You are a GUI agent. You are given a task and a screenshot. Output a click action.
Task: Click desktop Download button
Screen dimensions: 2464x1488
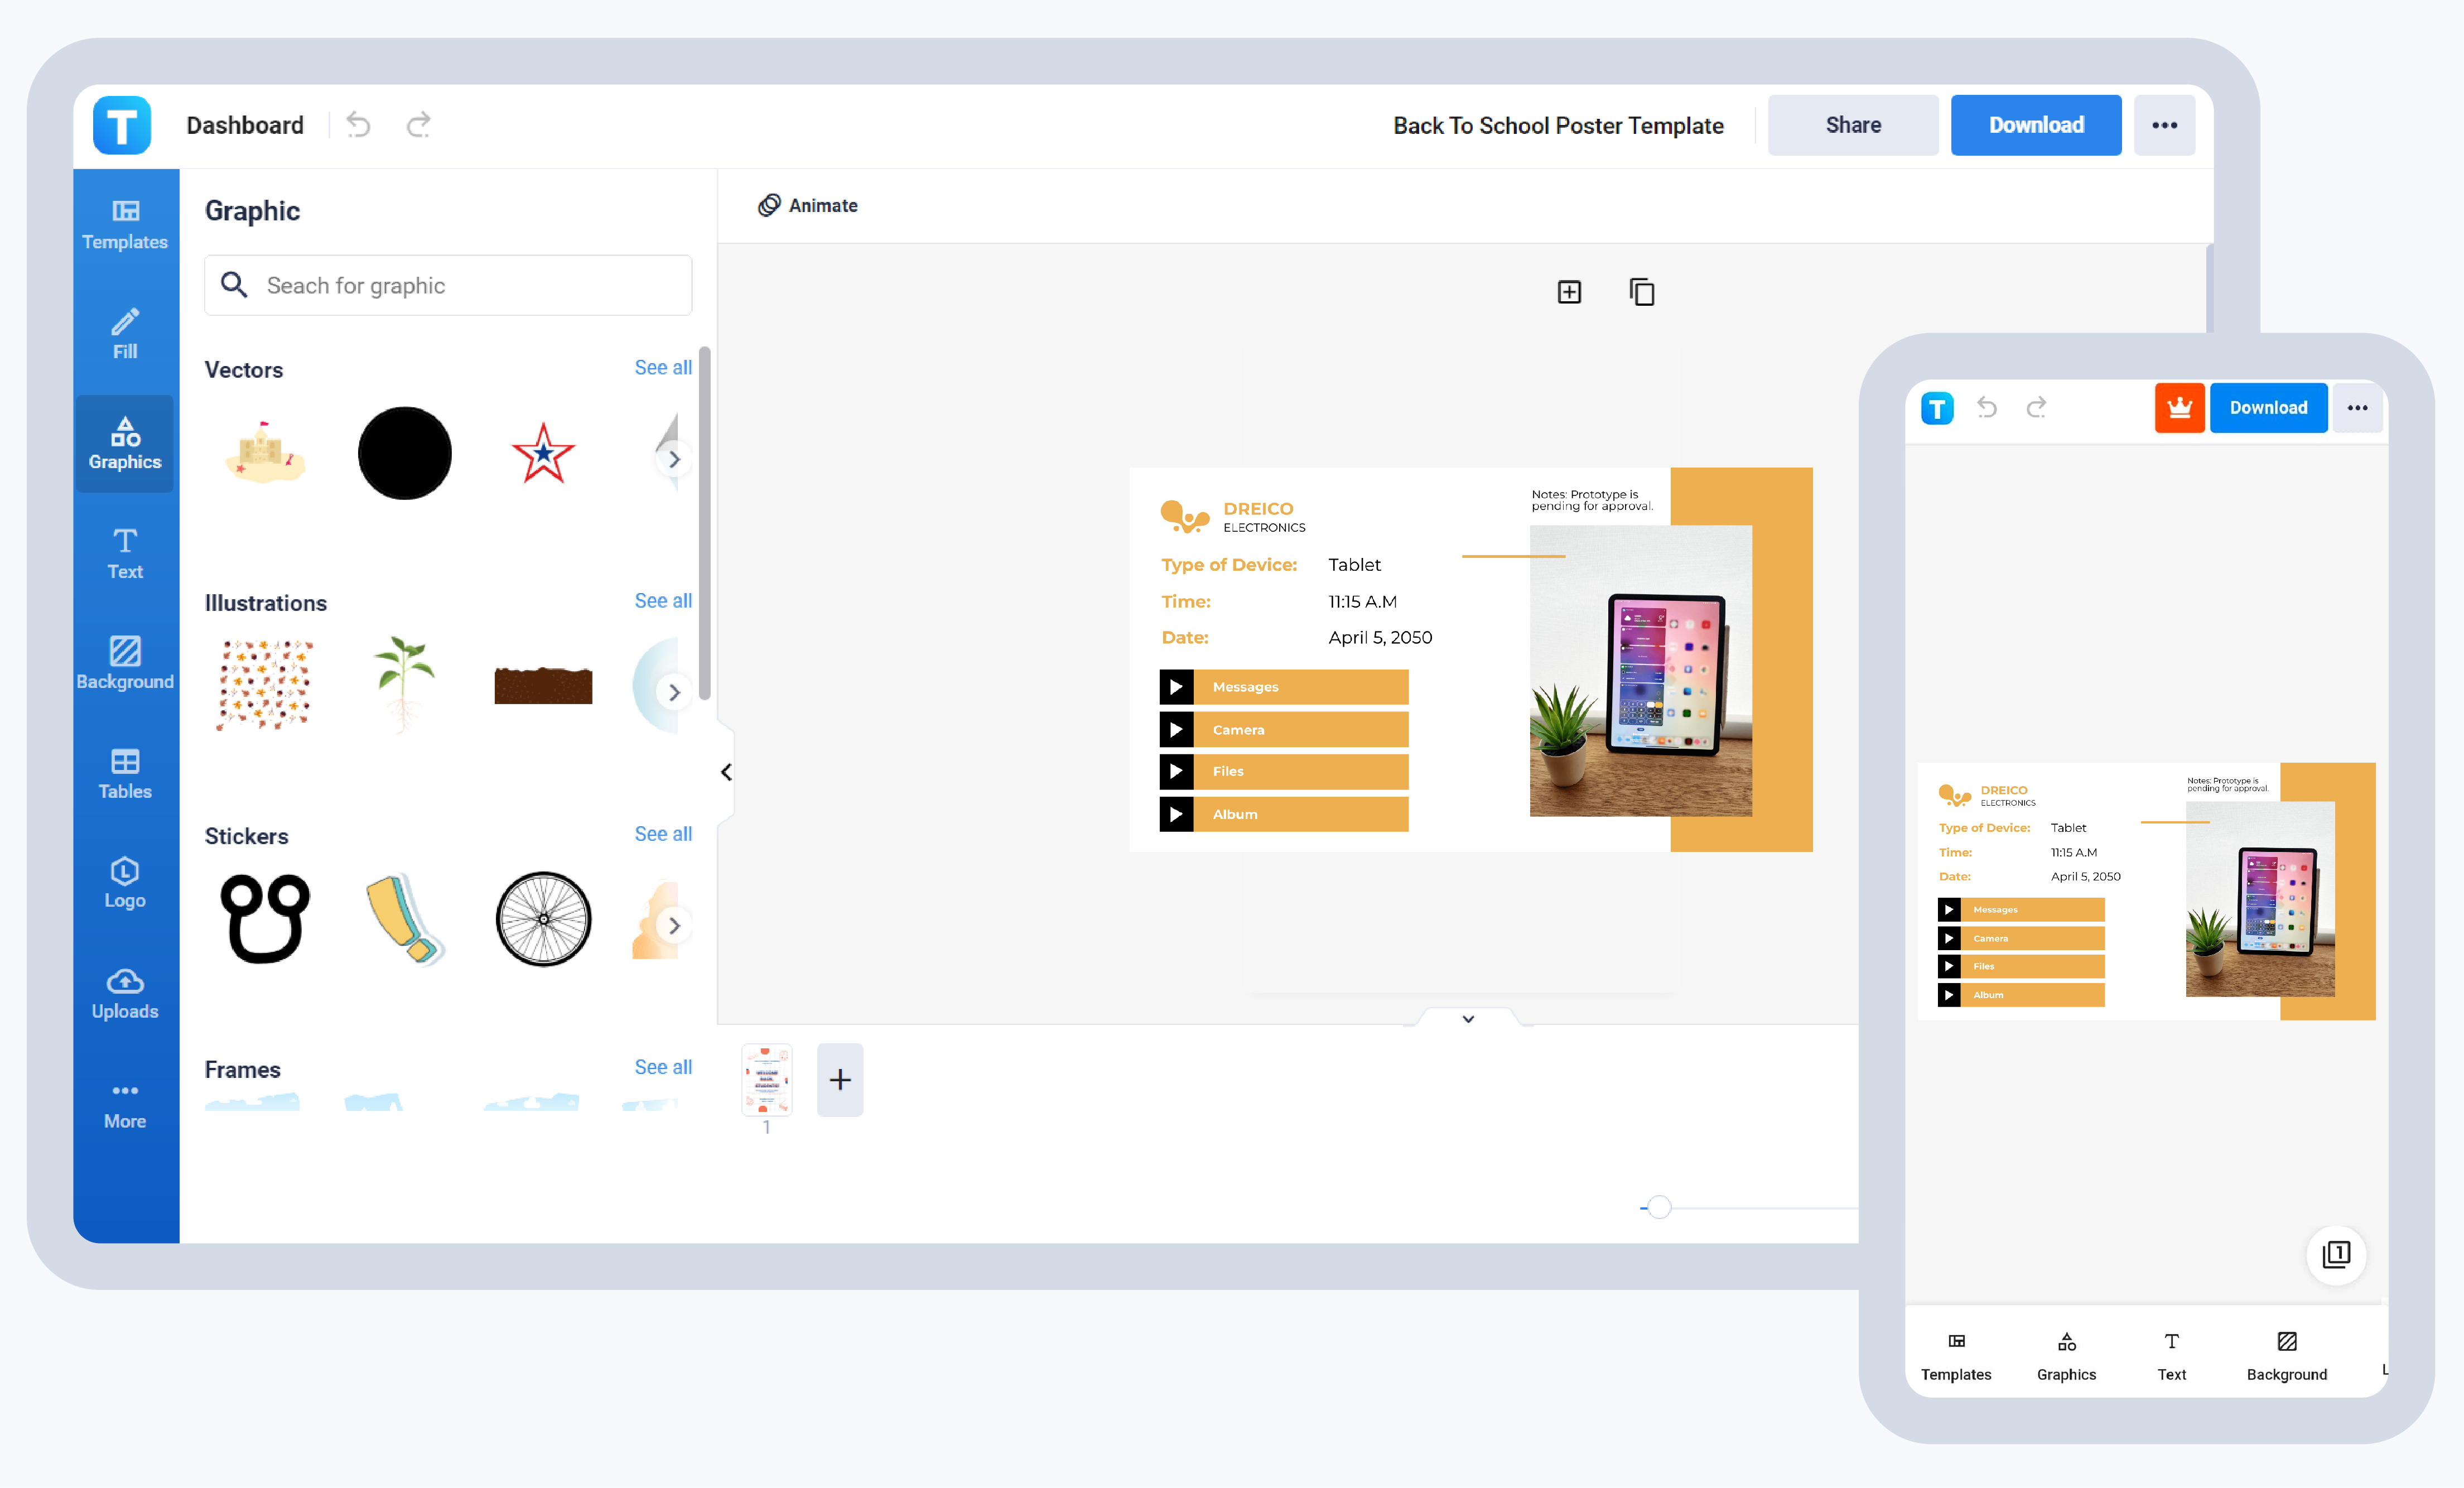[x=2036, y=125]
